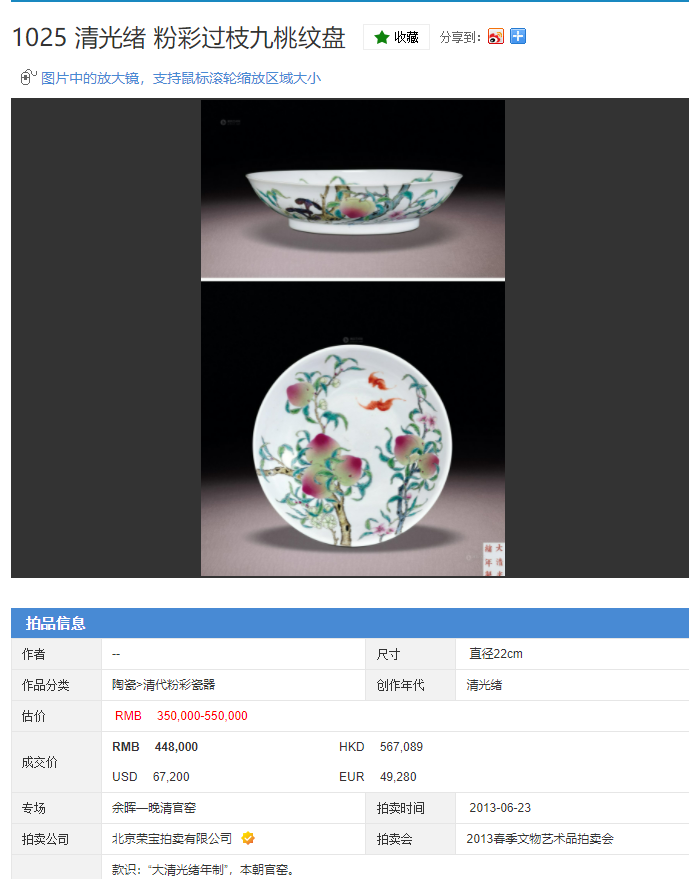The image size is (689, 879).
Task: Share to Weibo icon
Action: 496,36
